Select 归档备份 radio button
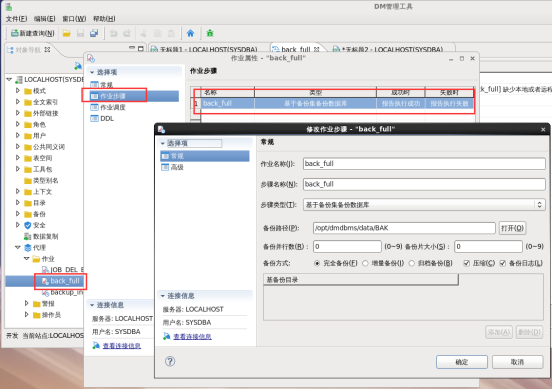Screen dimensions: 553x390 coord(412,263)
